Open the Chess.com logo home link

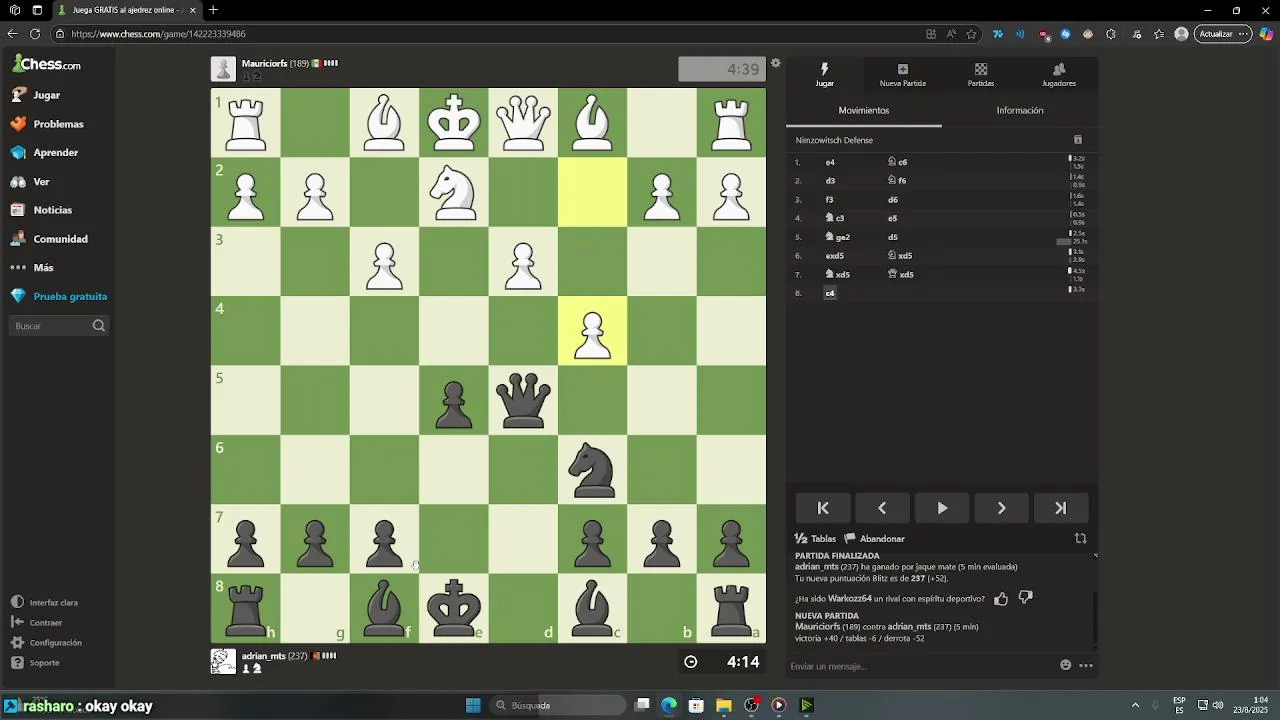(x=47, y=65)
